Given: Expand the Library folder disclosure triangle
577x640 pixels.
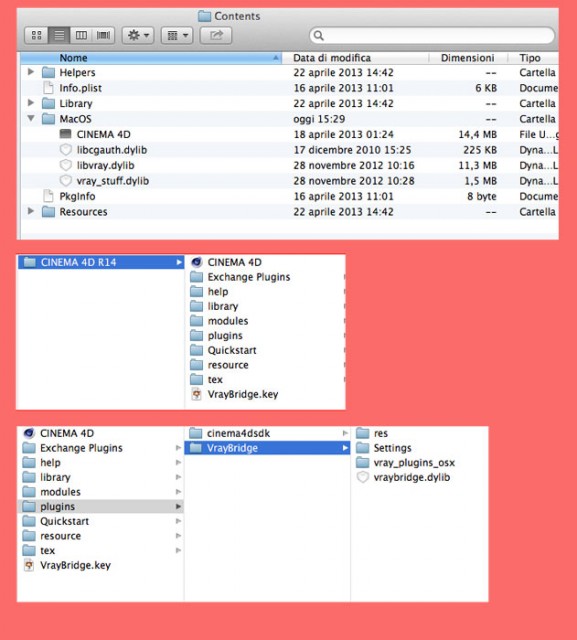Looking at the screenshot, I should pos(31,103).
